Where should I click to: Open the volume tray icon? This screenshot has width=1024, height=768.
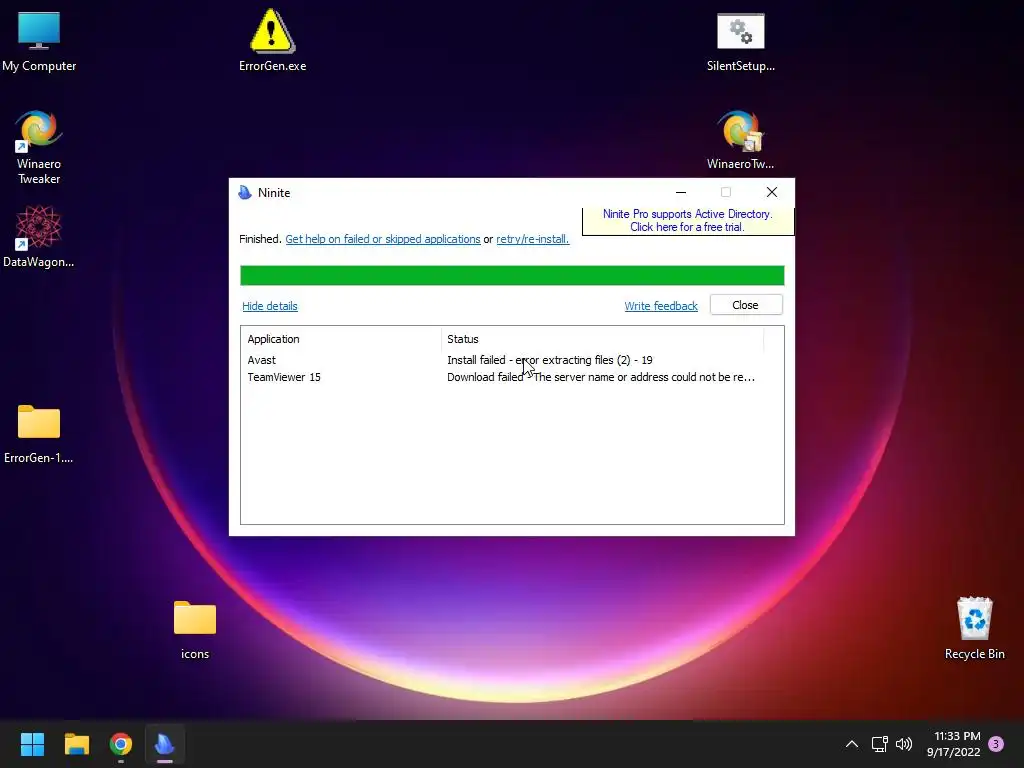click(x=904, y=744)
